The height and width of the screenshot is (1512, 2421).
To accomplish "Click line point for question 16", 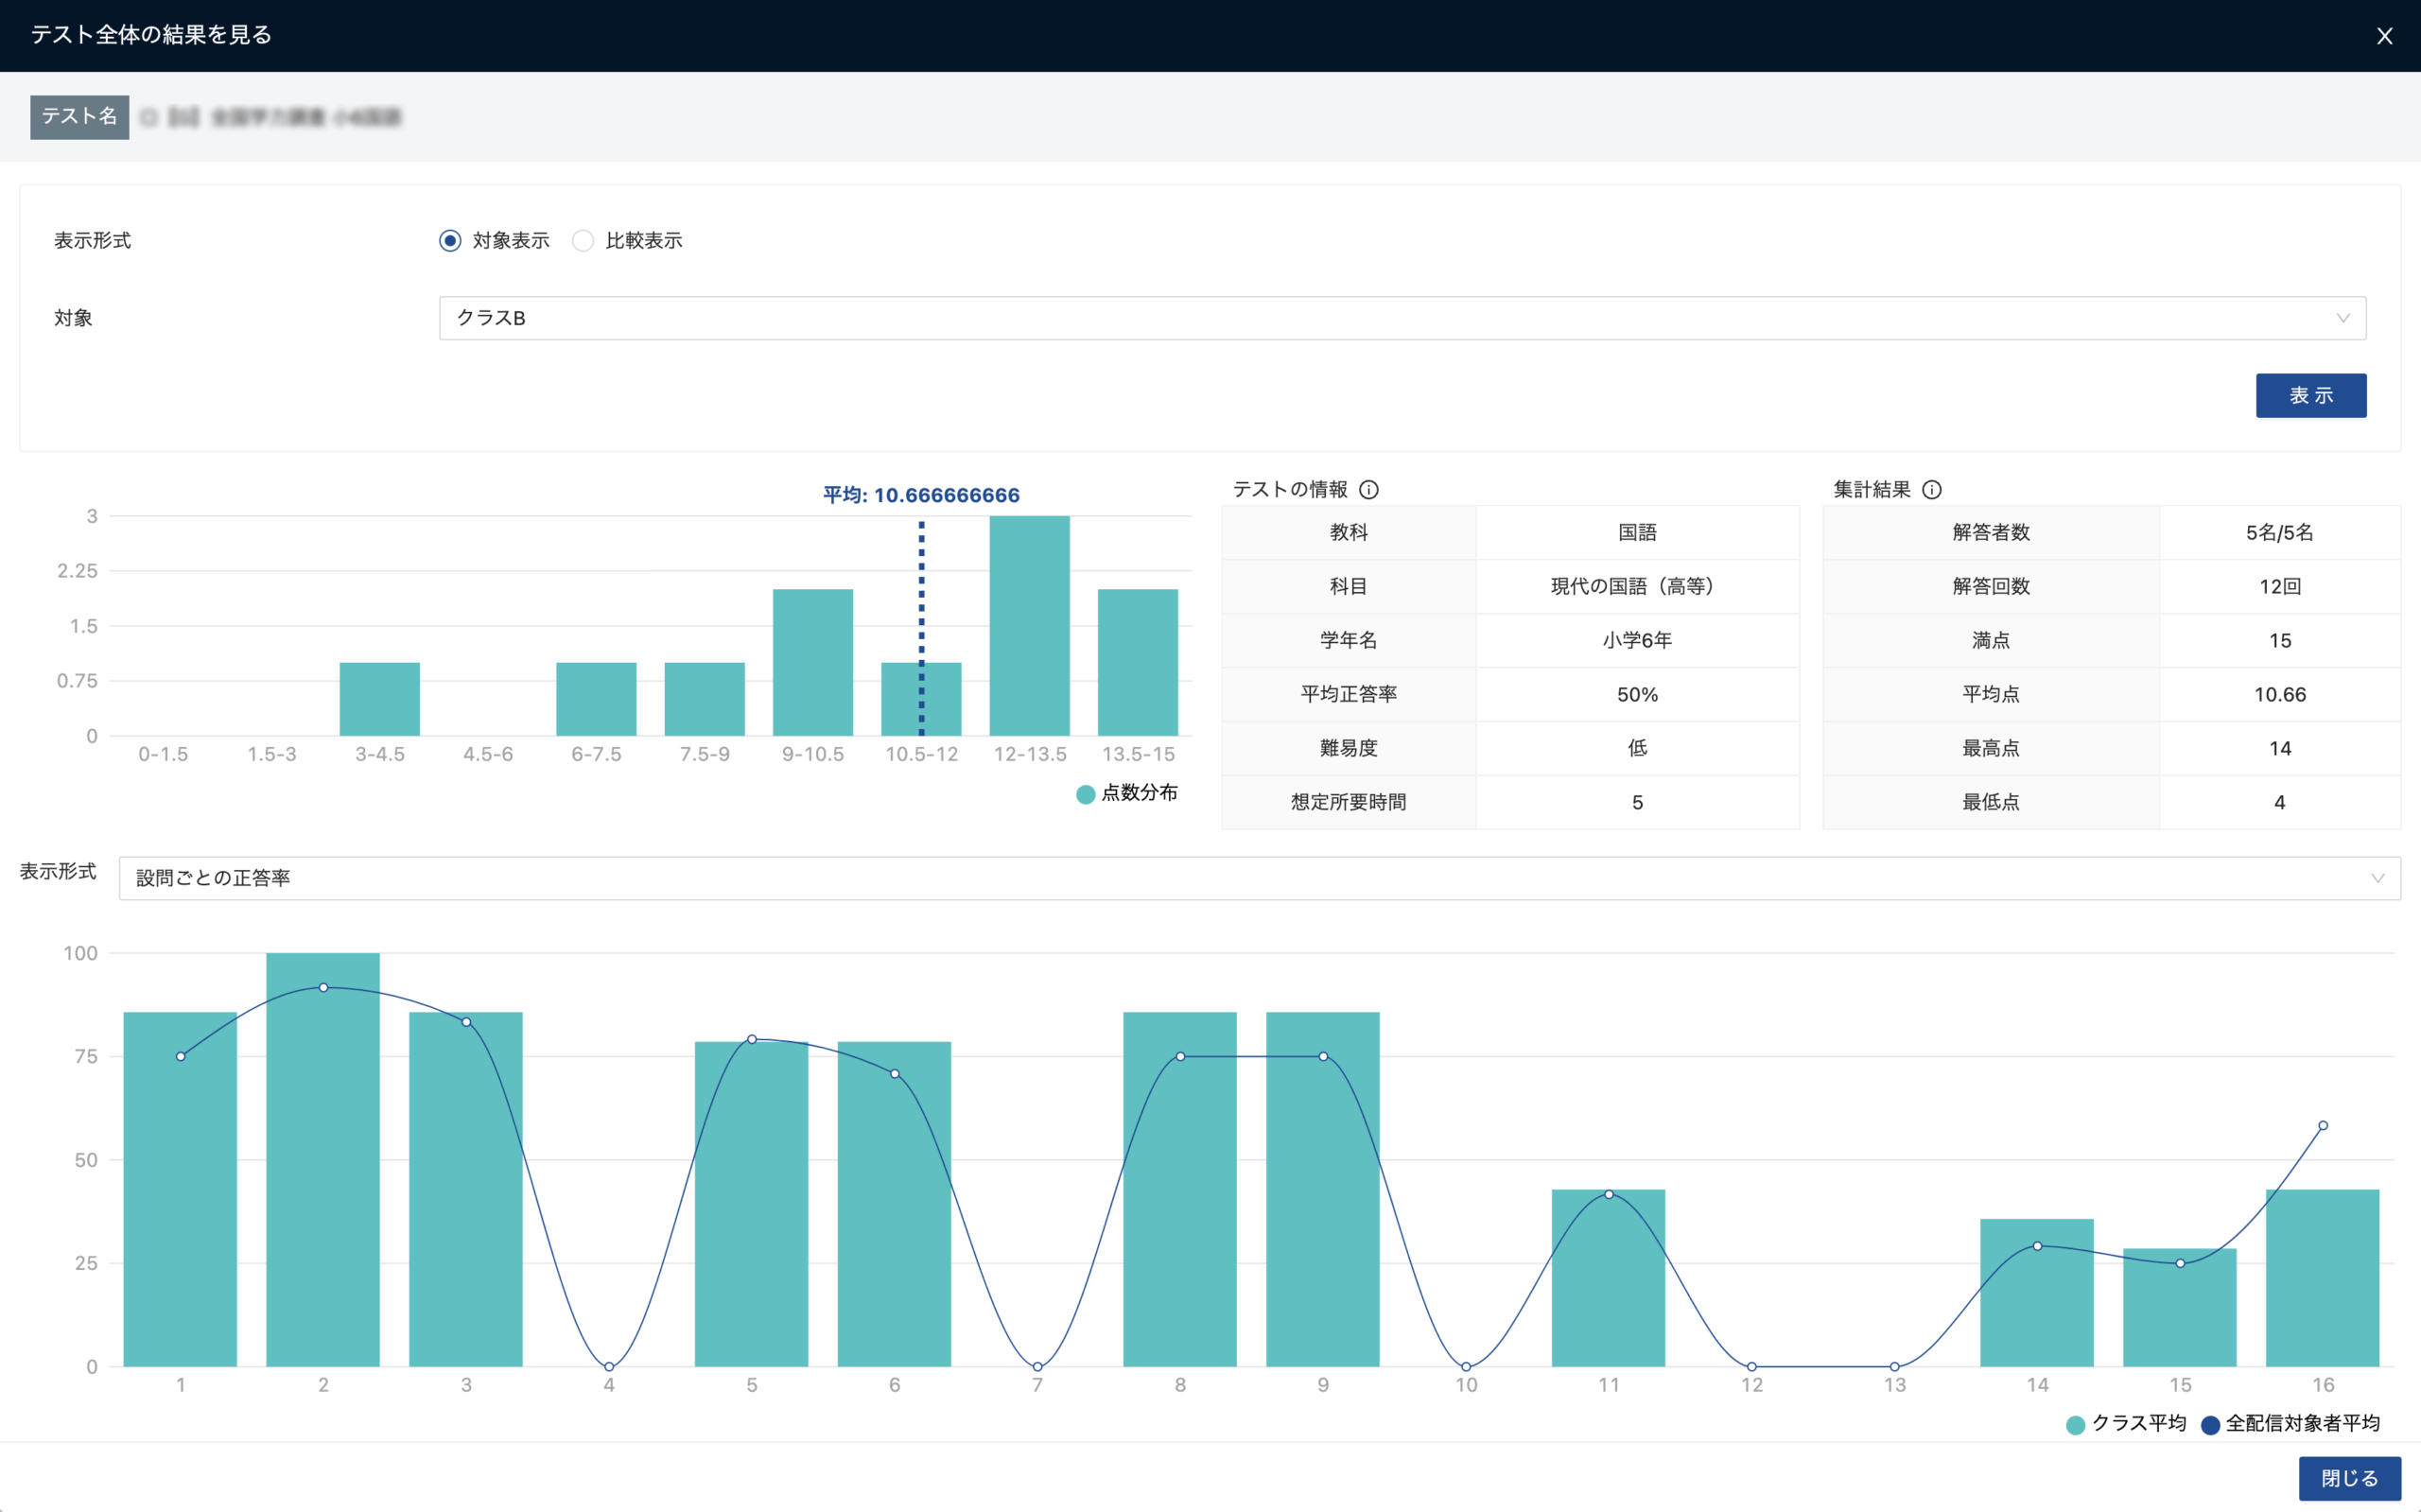I will [2322, 1126].
